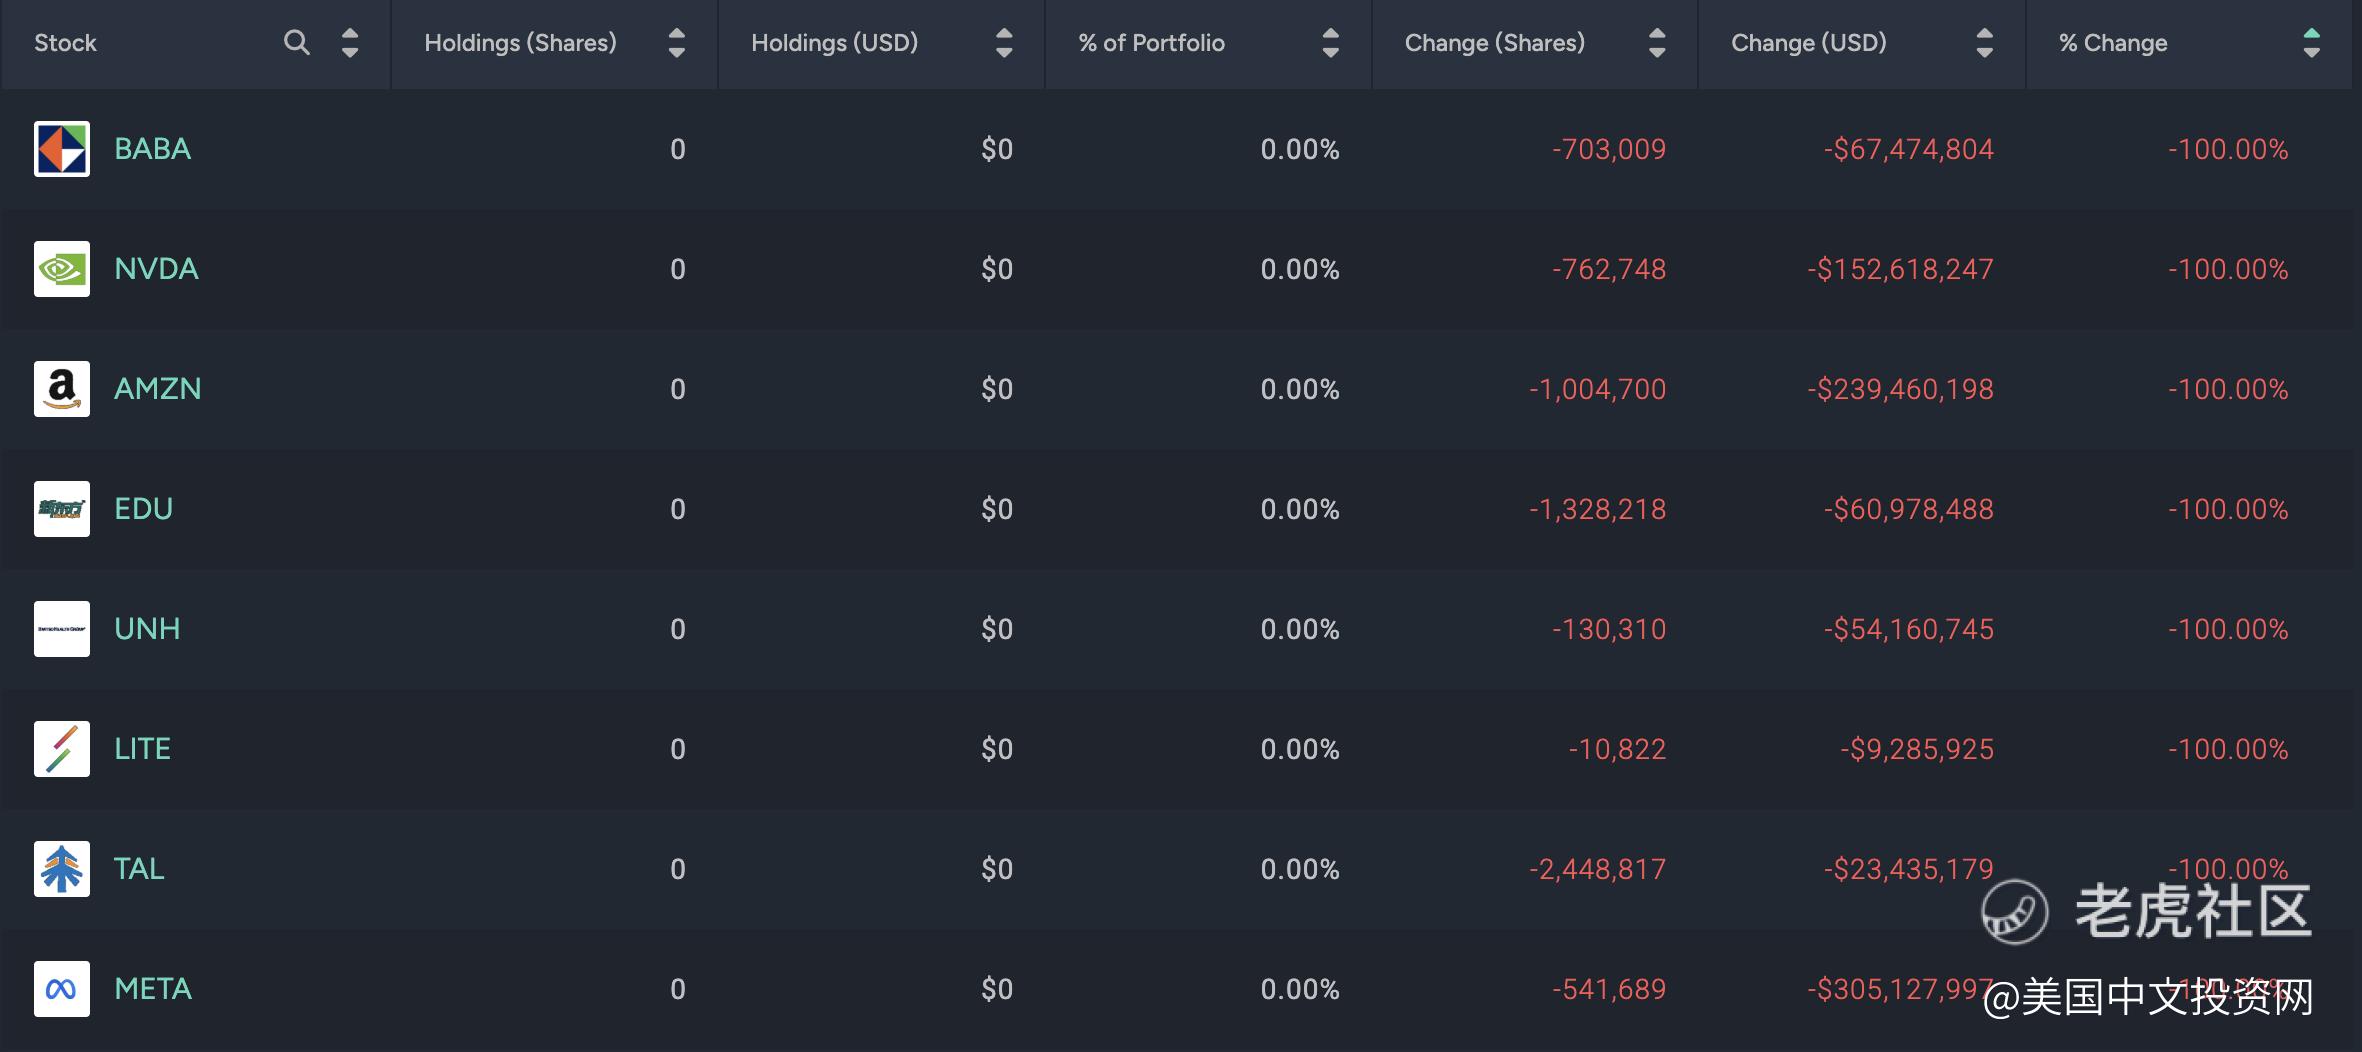
Task: Select the Holdings (USD) column header
Action: (834, 43)
